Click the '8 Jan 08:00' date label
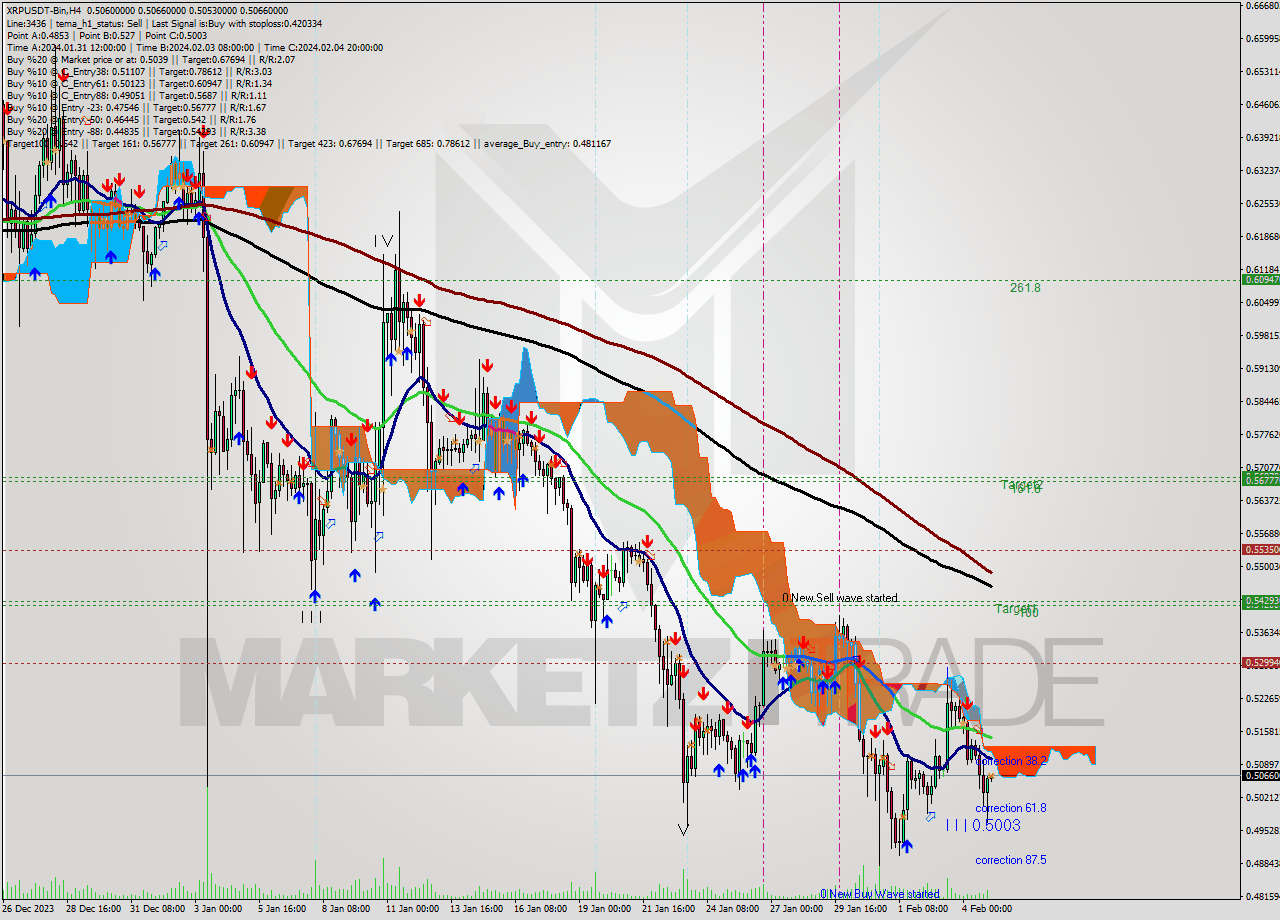 346,909
